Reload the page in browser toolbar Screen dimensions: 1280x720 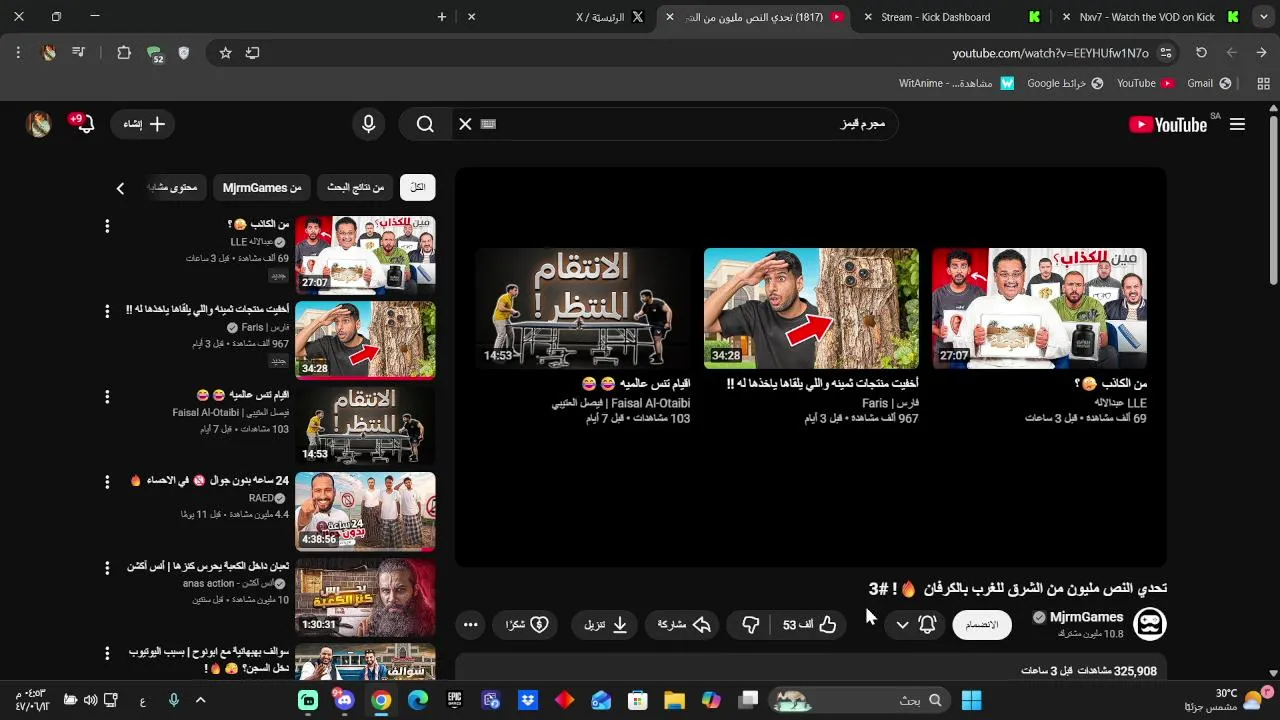click(x=1201, y=53)
